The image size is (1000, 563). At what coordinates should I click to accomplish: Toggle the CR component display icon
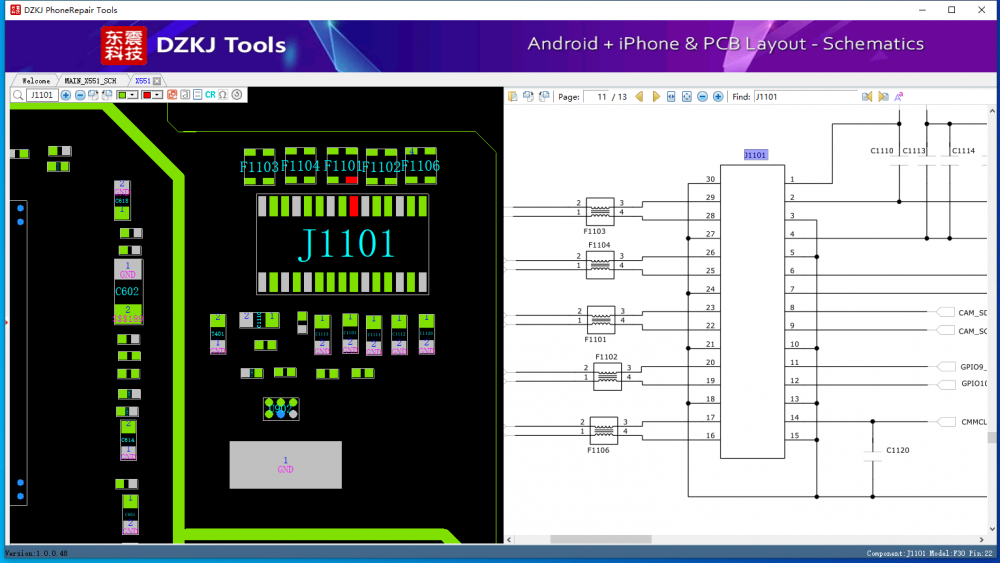(x=210, y=95)
